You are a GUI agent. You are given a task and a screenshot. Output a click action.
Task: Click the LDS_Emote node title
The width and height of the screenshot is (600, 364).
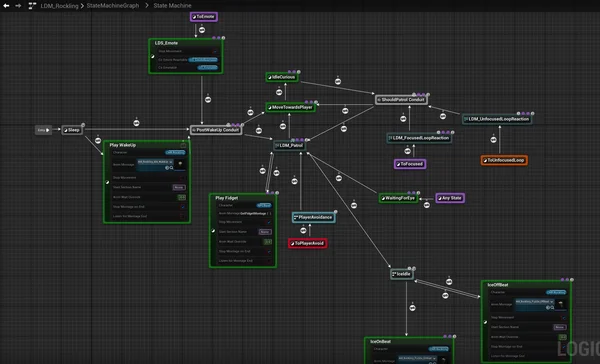tap(166, 43)
